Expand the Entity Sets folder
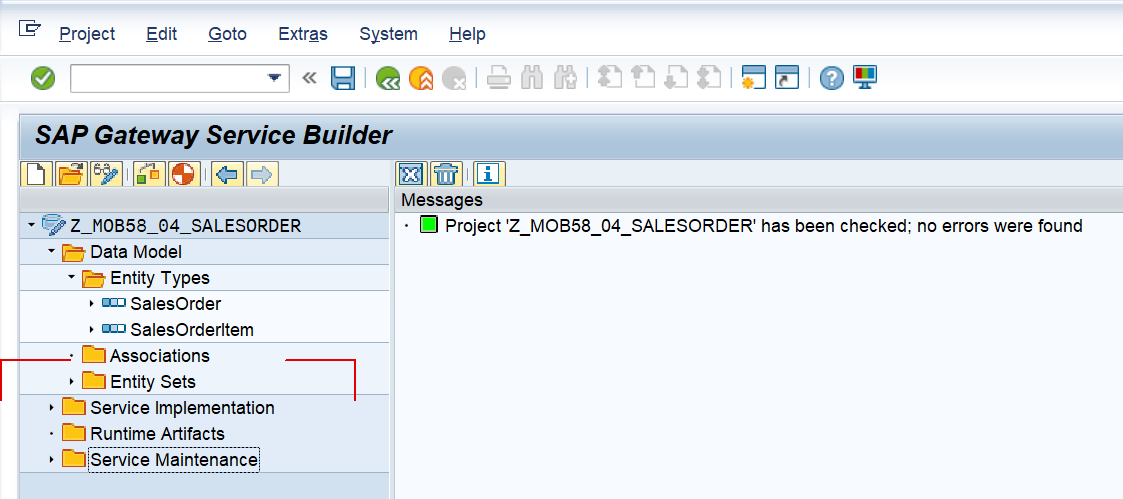 tap(71, 382)
